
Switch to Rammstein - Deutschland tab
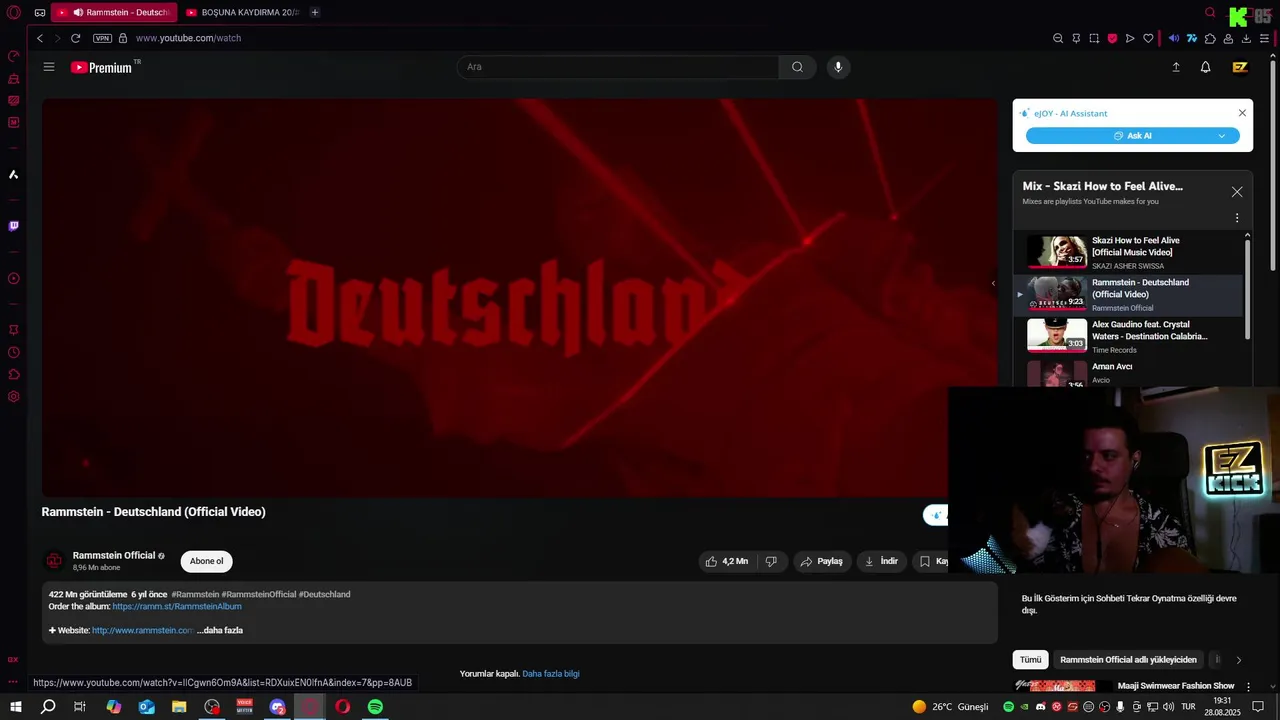(x=114, y=13)
